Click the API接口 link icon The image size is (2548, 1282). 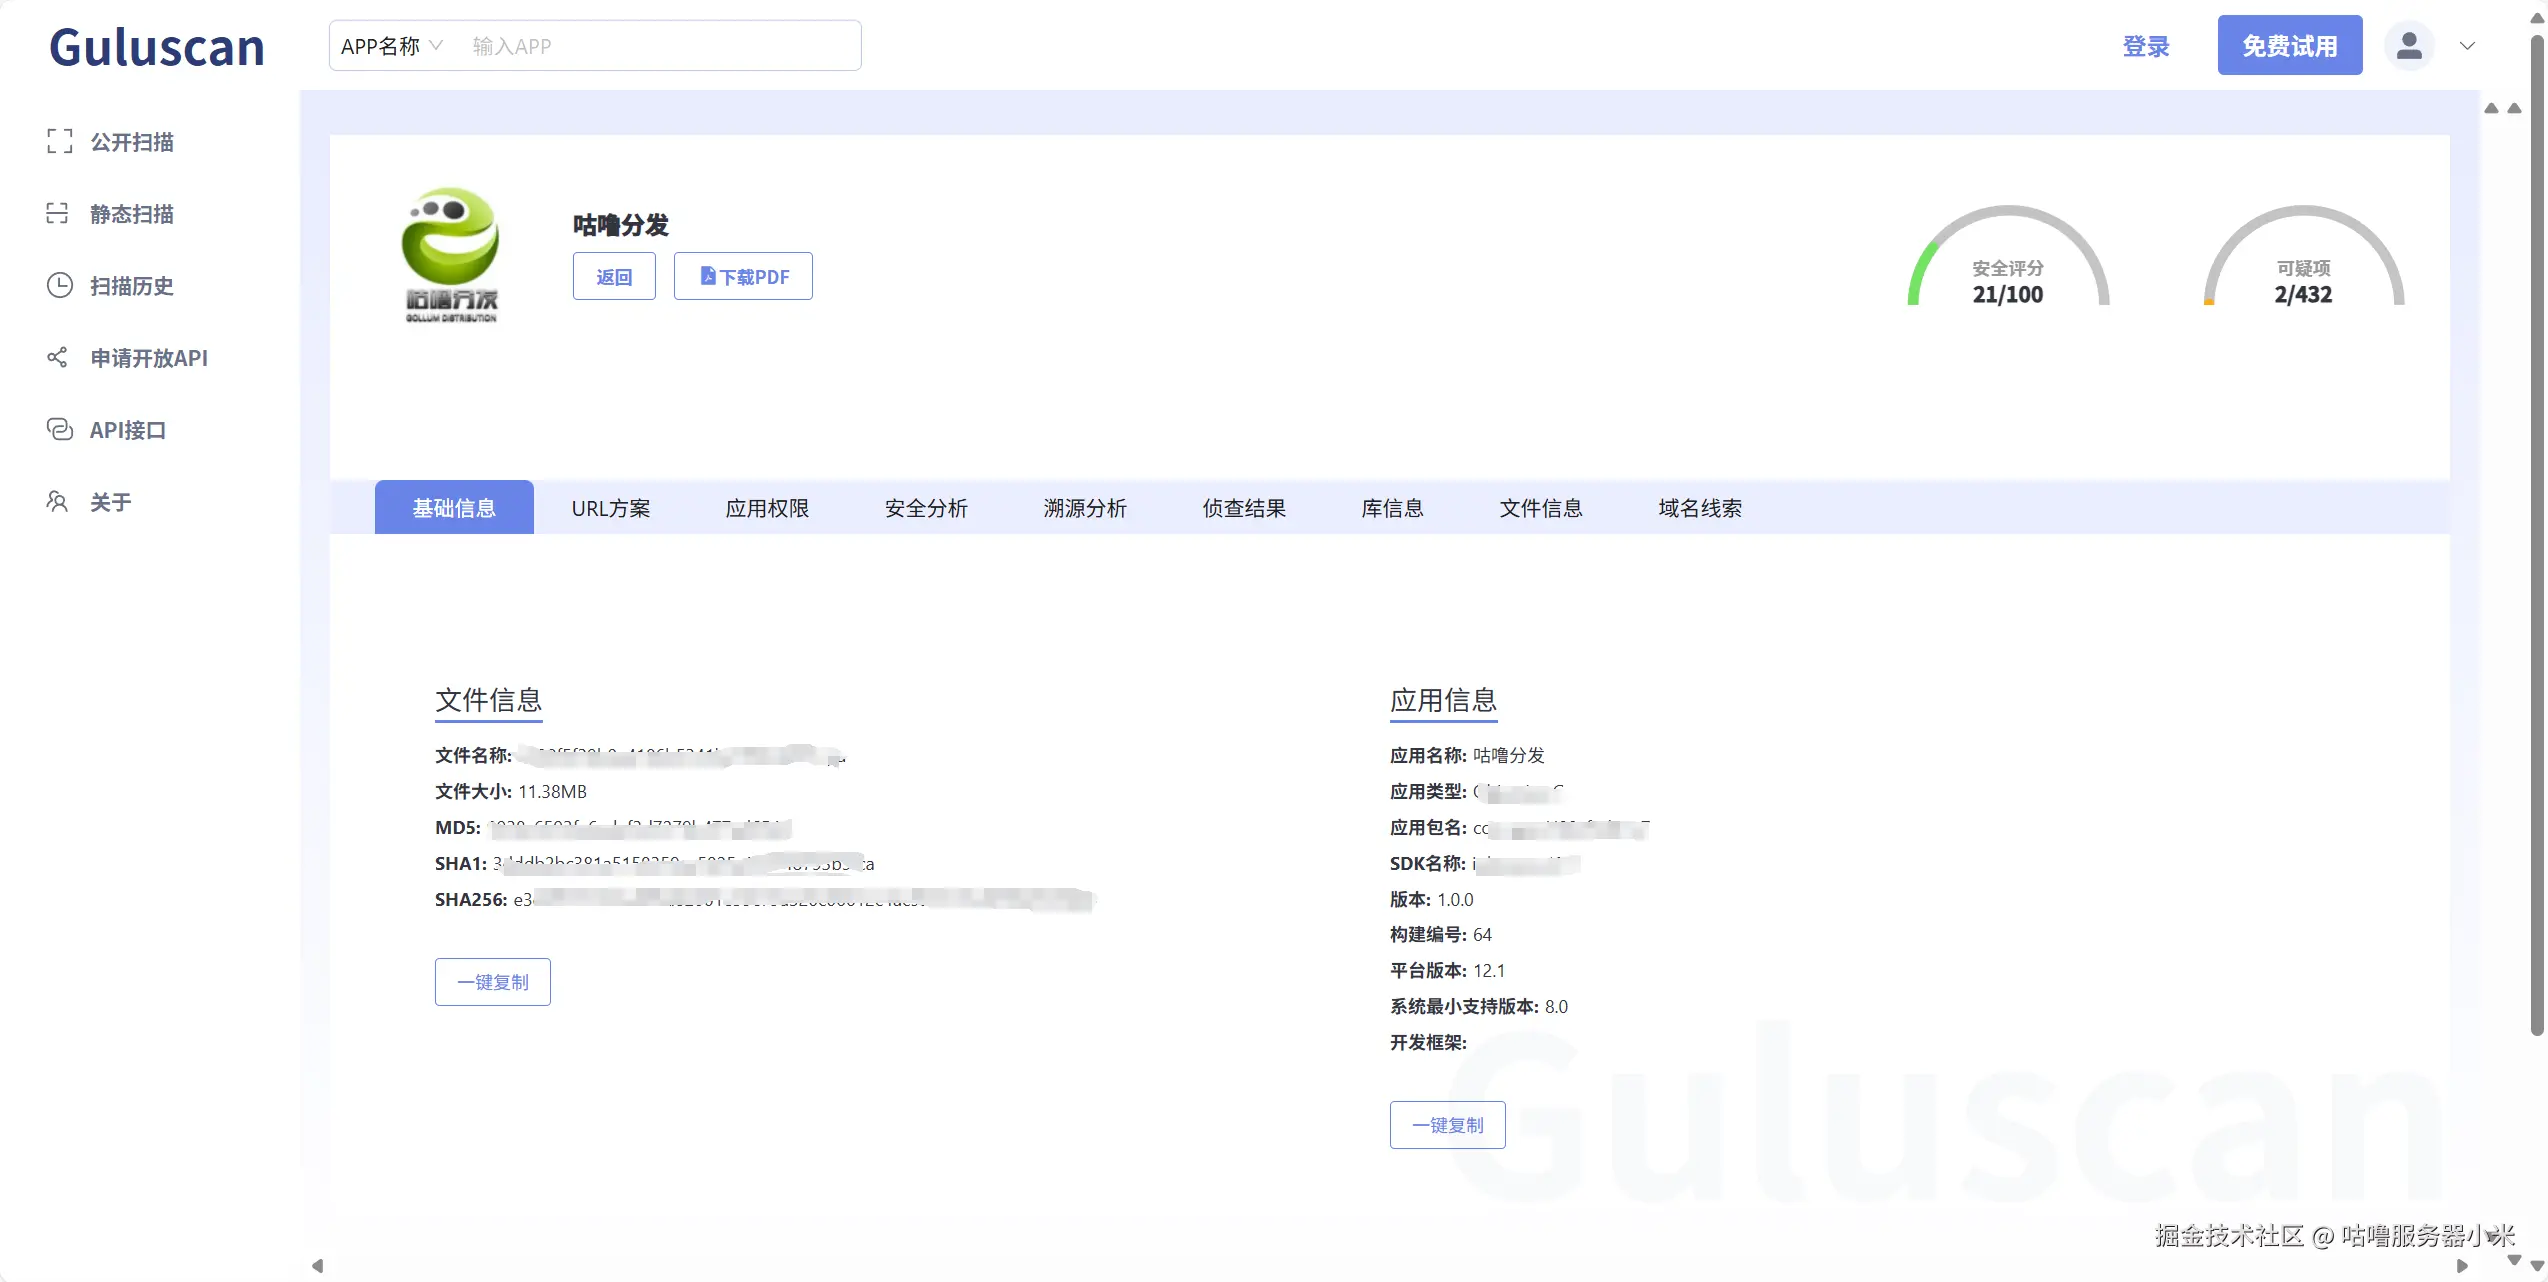pos(60,429)
